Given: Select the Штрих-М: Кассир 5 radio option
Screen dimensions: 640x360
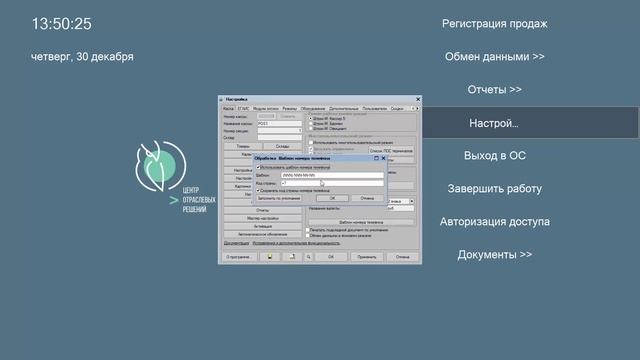Looking at the screenshot, I should coord(311,118).
